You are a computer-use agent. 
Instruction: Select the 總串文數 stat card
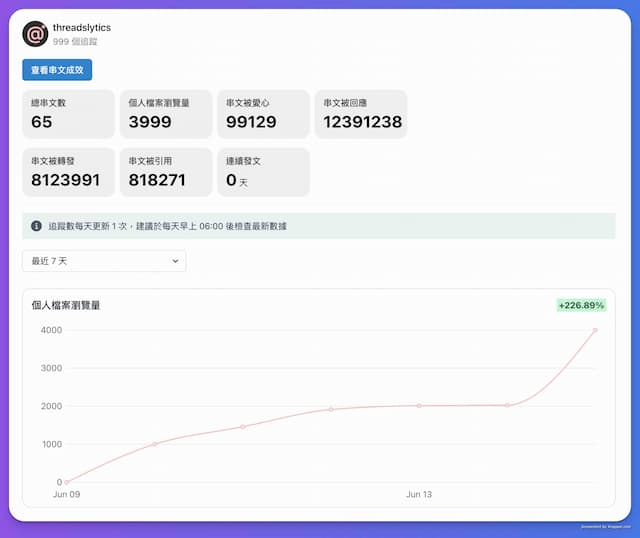68,114
